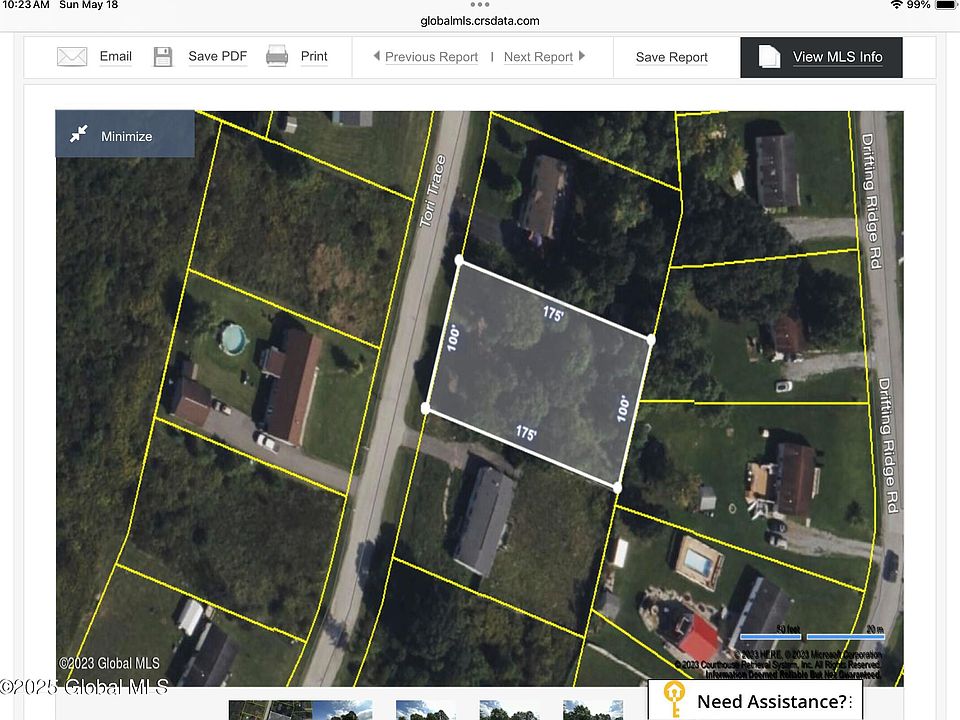This screenshot has height=720, width=960.
Task: Click the upper Drifting Ridge Rd label
Action: (871, 201)
